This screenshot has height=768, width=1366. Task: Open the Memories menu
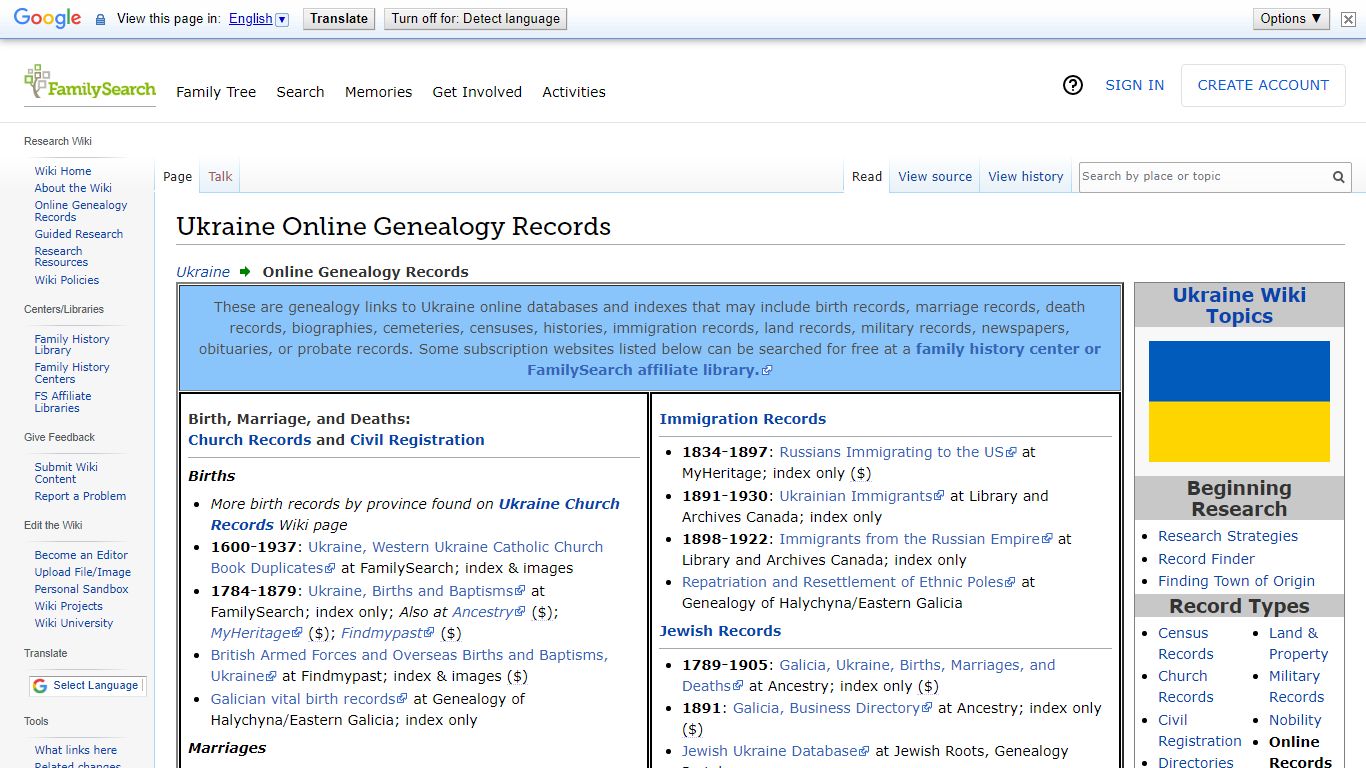[378, 92]
